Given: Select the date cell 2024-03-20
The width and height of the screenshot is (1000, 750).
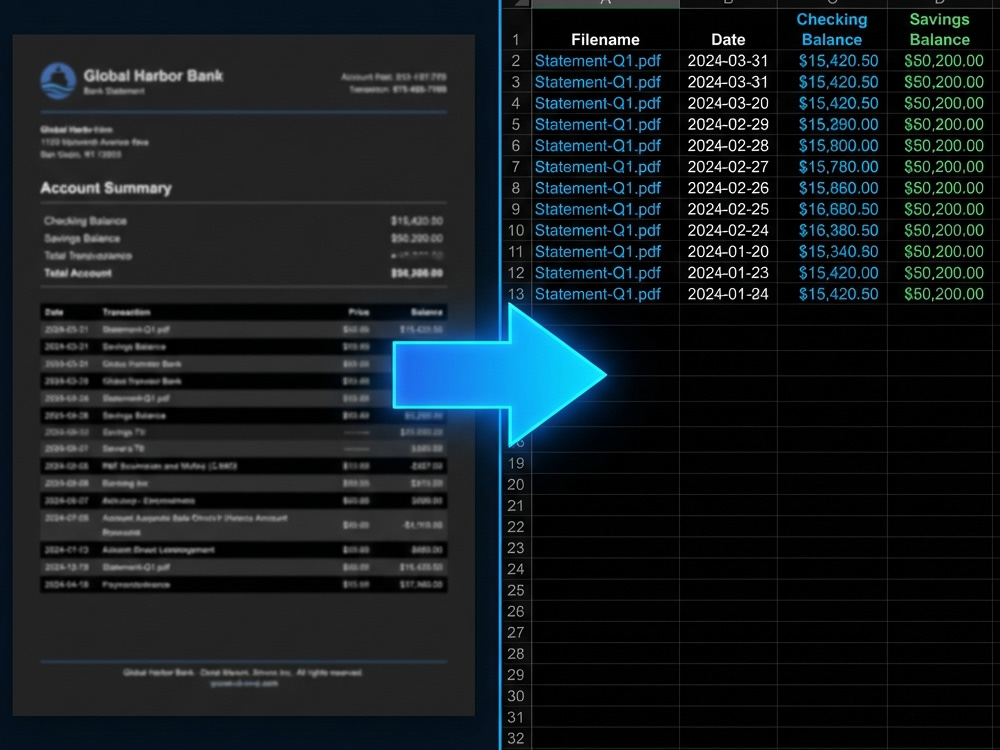Looking at the screenshot, I should [728, 103].
